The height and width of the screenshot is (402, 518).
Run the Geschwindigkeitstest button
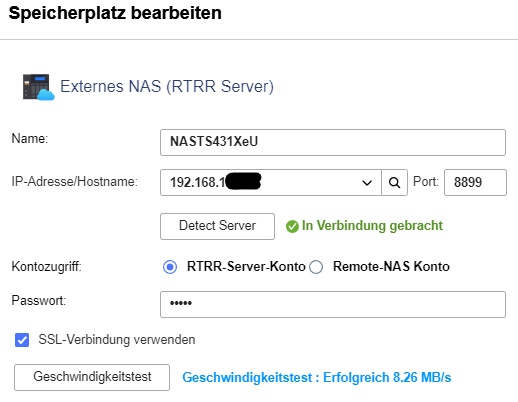point(92,377)
